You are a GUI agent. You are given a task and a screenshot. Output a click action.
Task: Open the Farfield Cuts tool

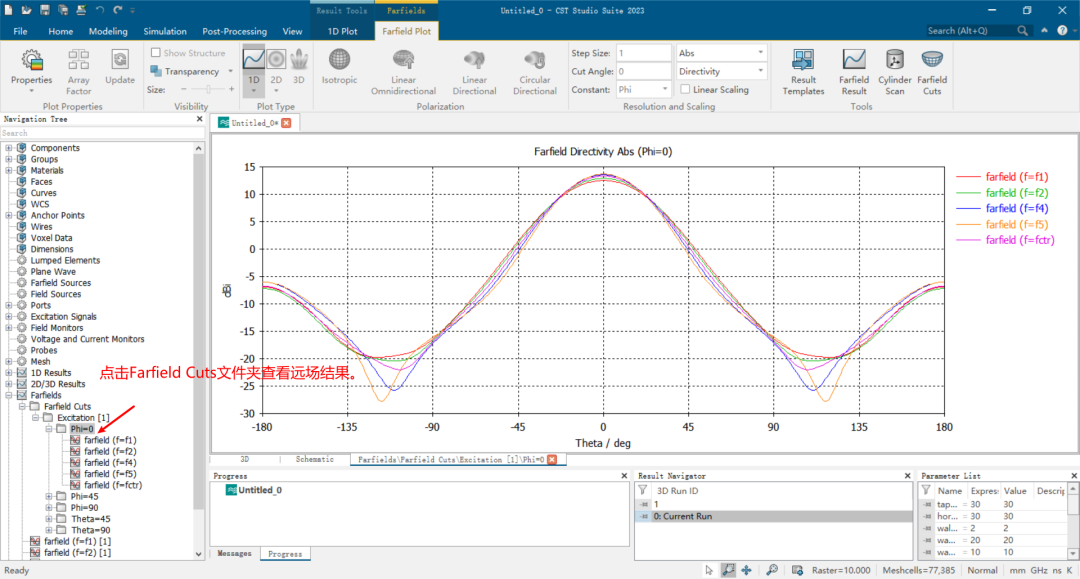932,71
